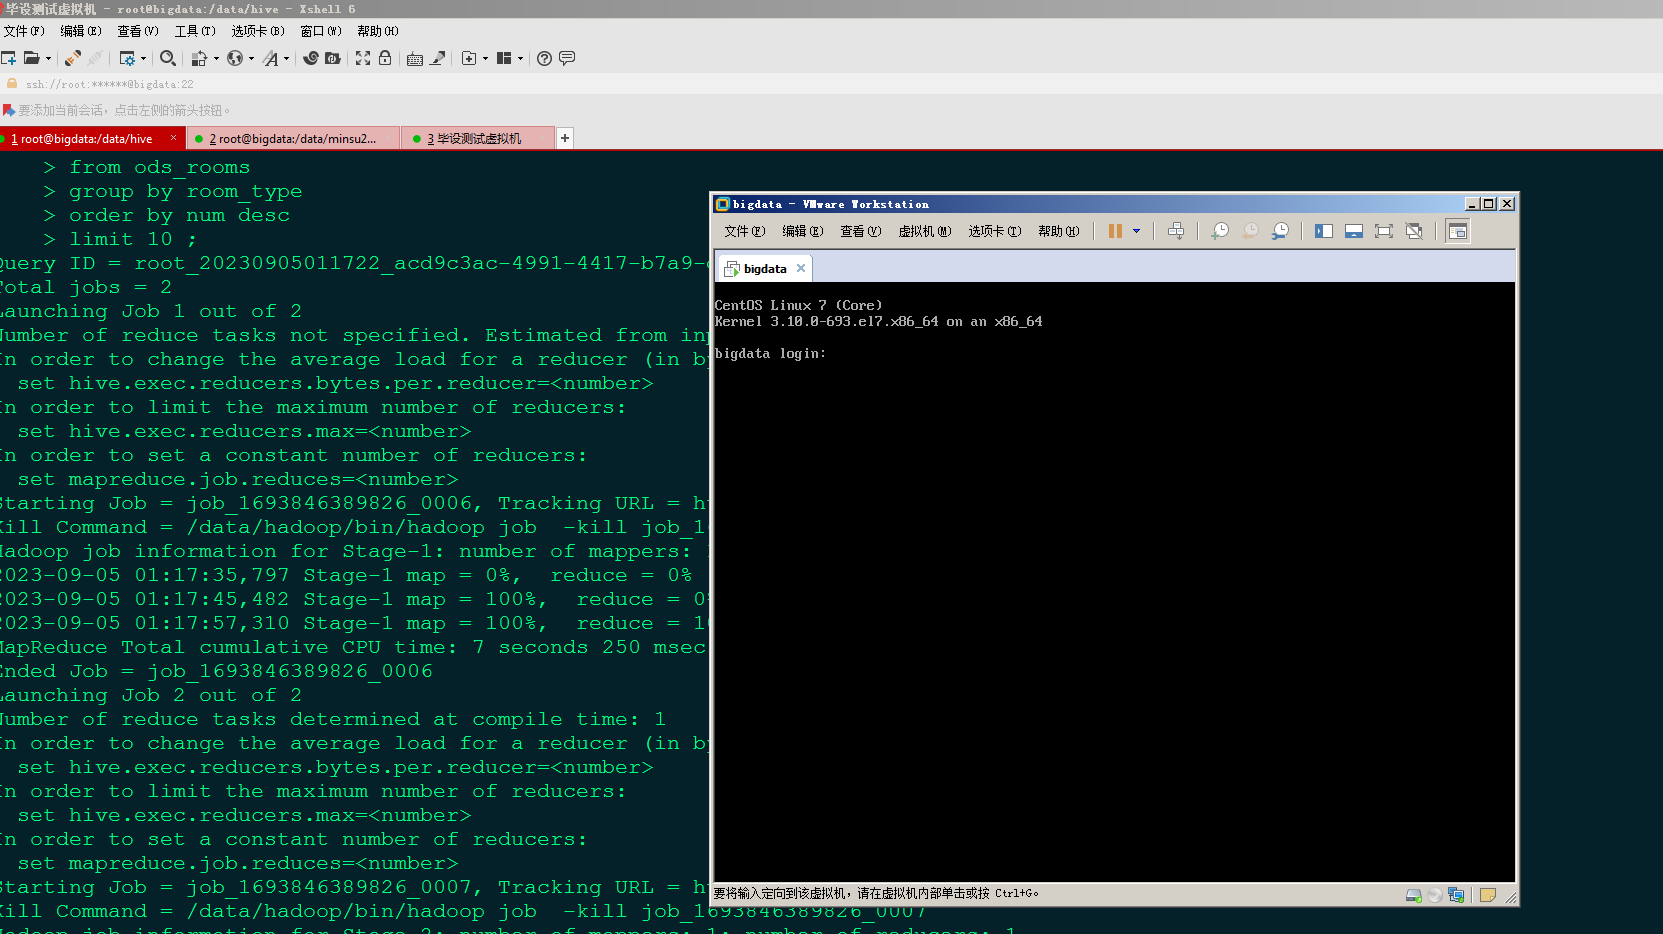This screenshot has height=934, width=1663.
Task: Switch to tab 2 root@bigdata:/data/minsu2
Action: (293, 139)
